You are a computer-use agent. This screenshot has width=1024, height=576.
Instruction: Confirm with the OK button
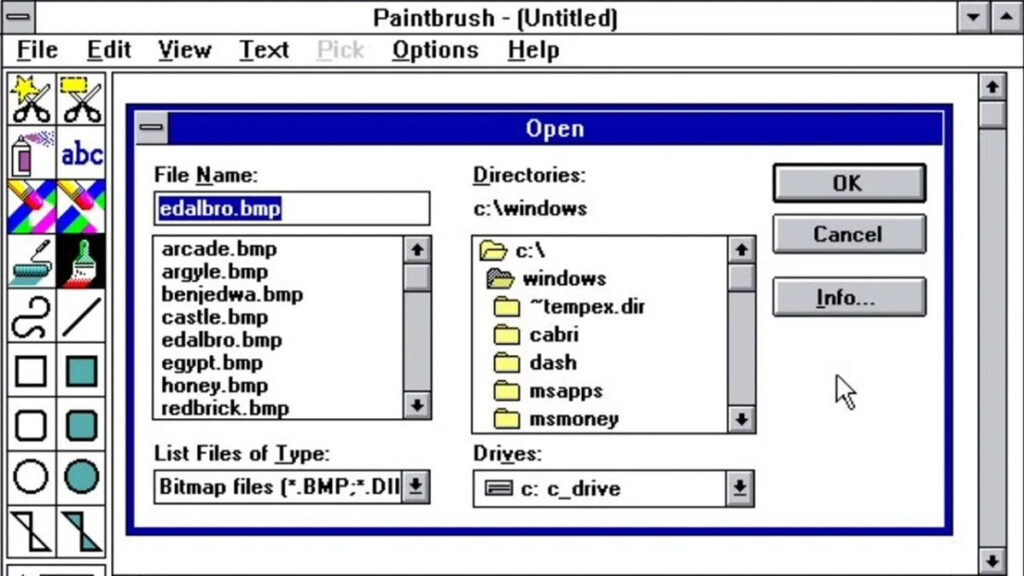tap(849, 183)
